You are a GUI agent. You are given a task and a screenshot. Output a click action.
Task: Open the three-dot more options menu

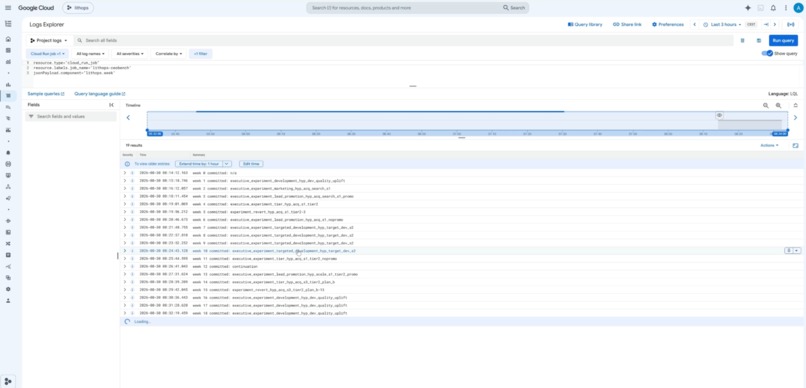786,8
